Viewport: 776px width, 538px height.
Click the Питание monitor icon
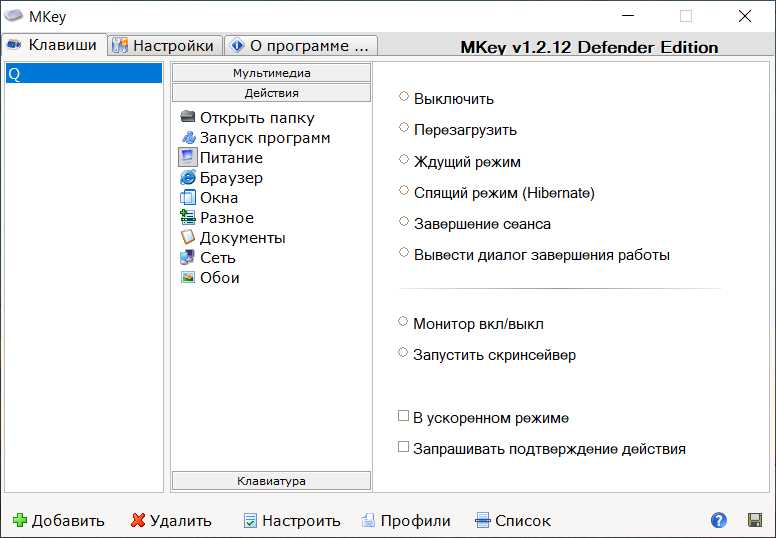point(188,157)
